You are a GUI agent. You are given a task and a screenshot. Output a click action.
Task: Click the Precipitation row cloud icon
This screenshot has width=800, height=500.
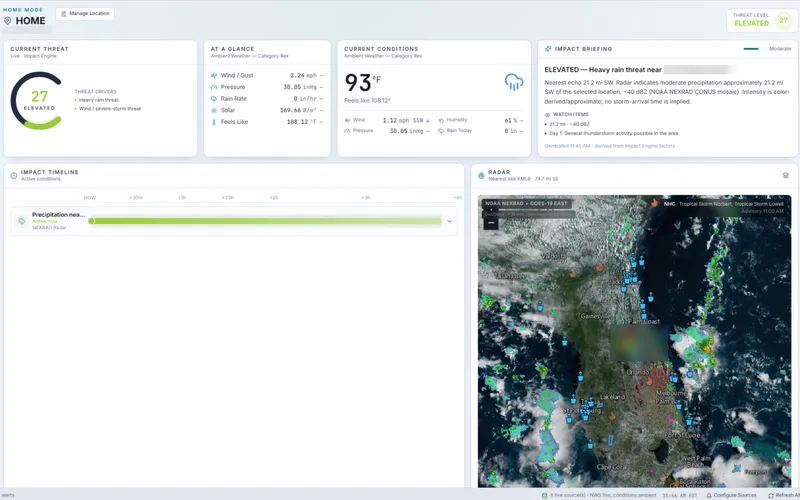[x=21, y=221]
